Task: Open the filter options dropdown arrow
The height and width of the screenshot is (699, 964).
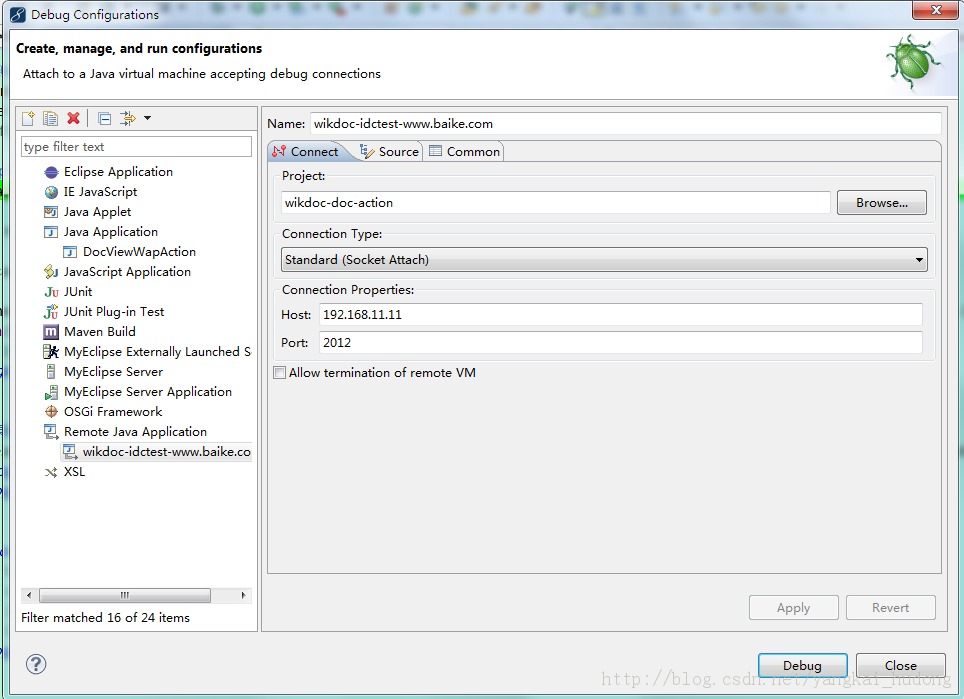Action: 148,118
